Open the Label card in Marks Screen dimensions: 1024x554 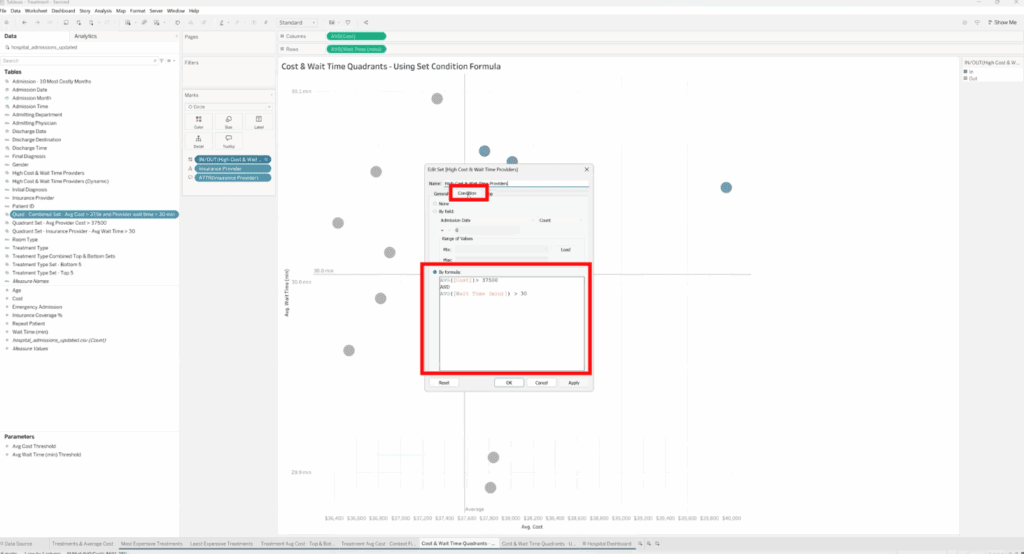pos(259,122)
